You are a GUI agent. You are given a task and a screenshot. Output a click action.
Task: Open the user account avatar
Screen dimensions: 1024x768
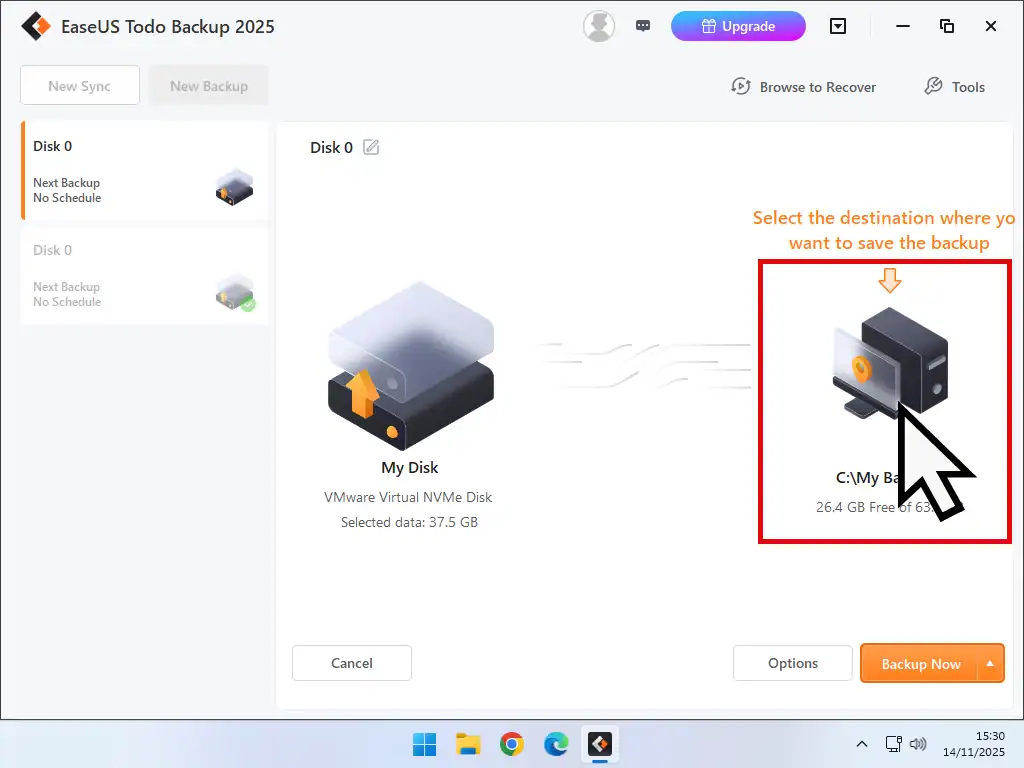click(x=598, y=26)
